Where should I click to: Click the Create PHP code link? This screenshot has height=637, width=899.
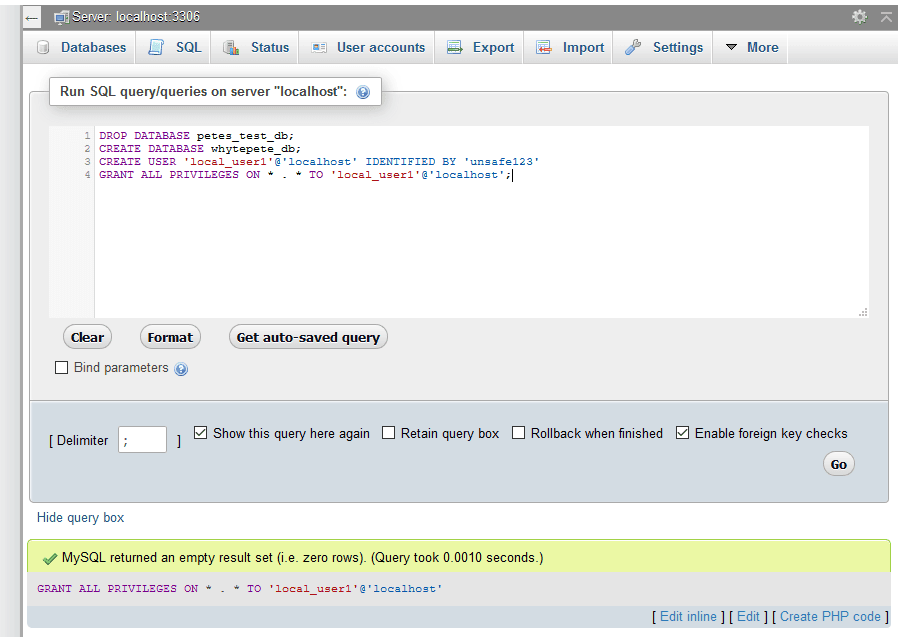(x=830, y=616)
